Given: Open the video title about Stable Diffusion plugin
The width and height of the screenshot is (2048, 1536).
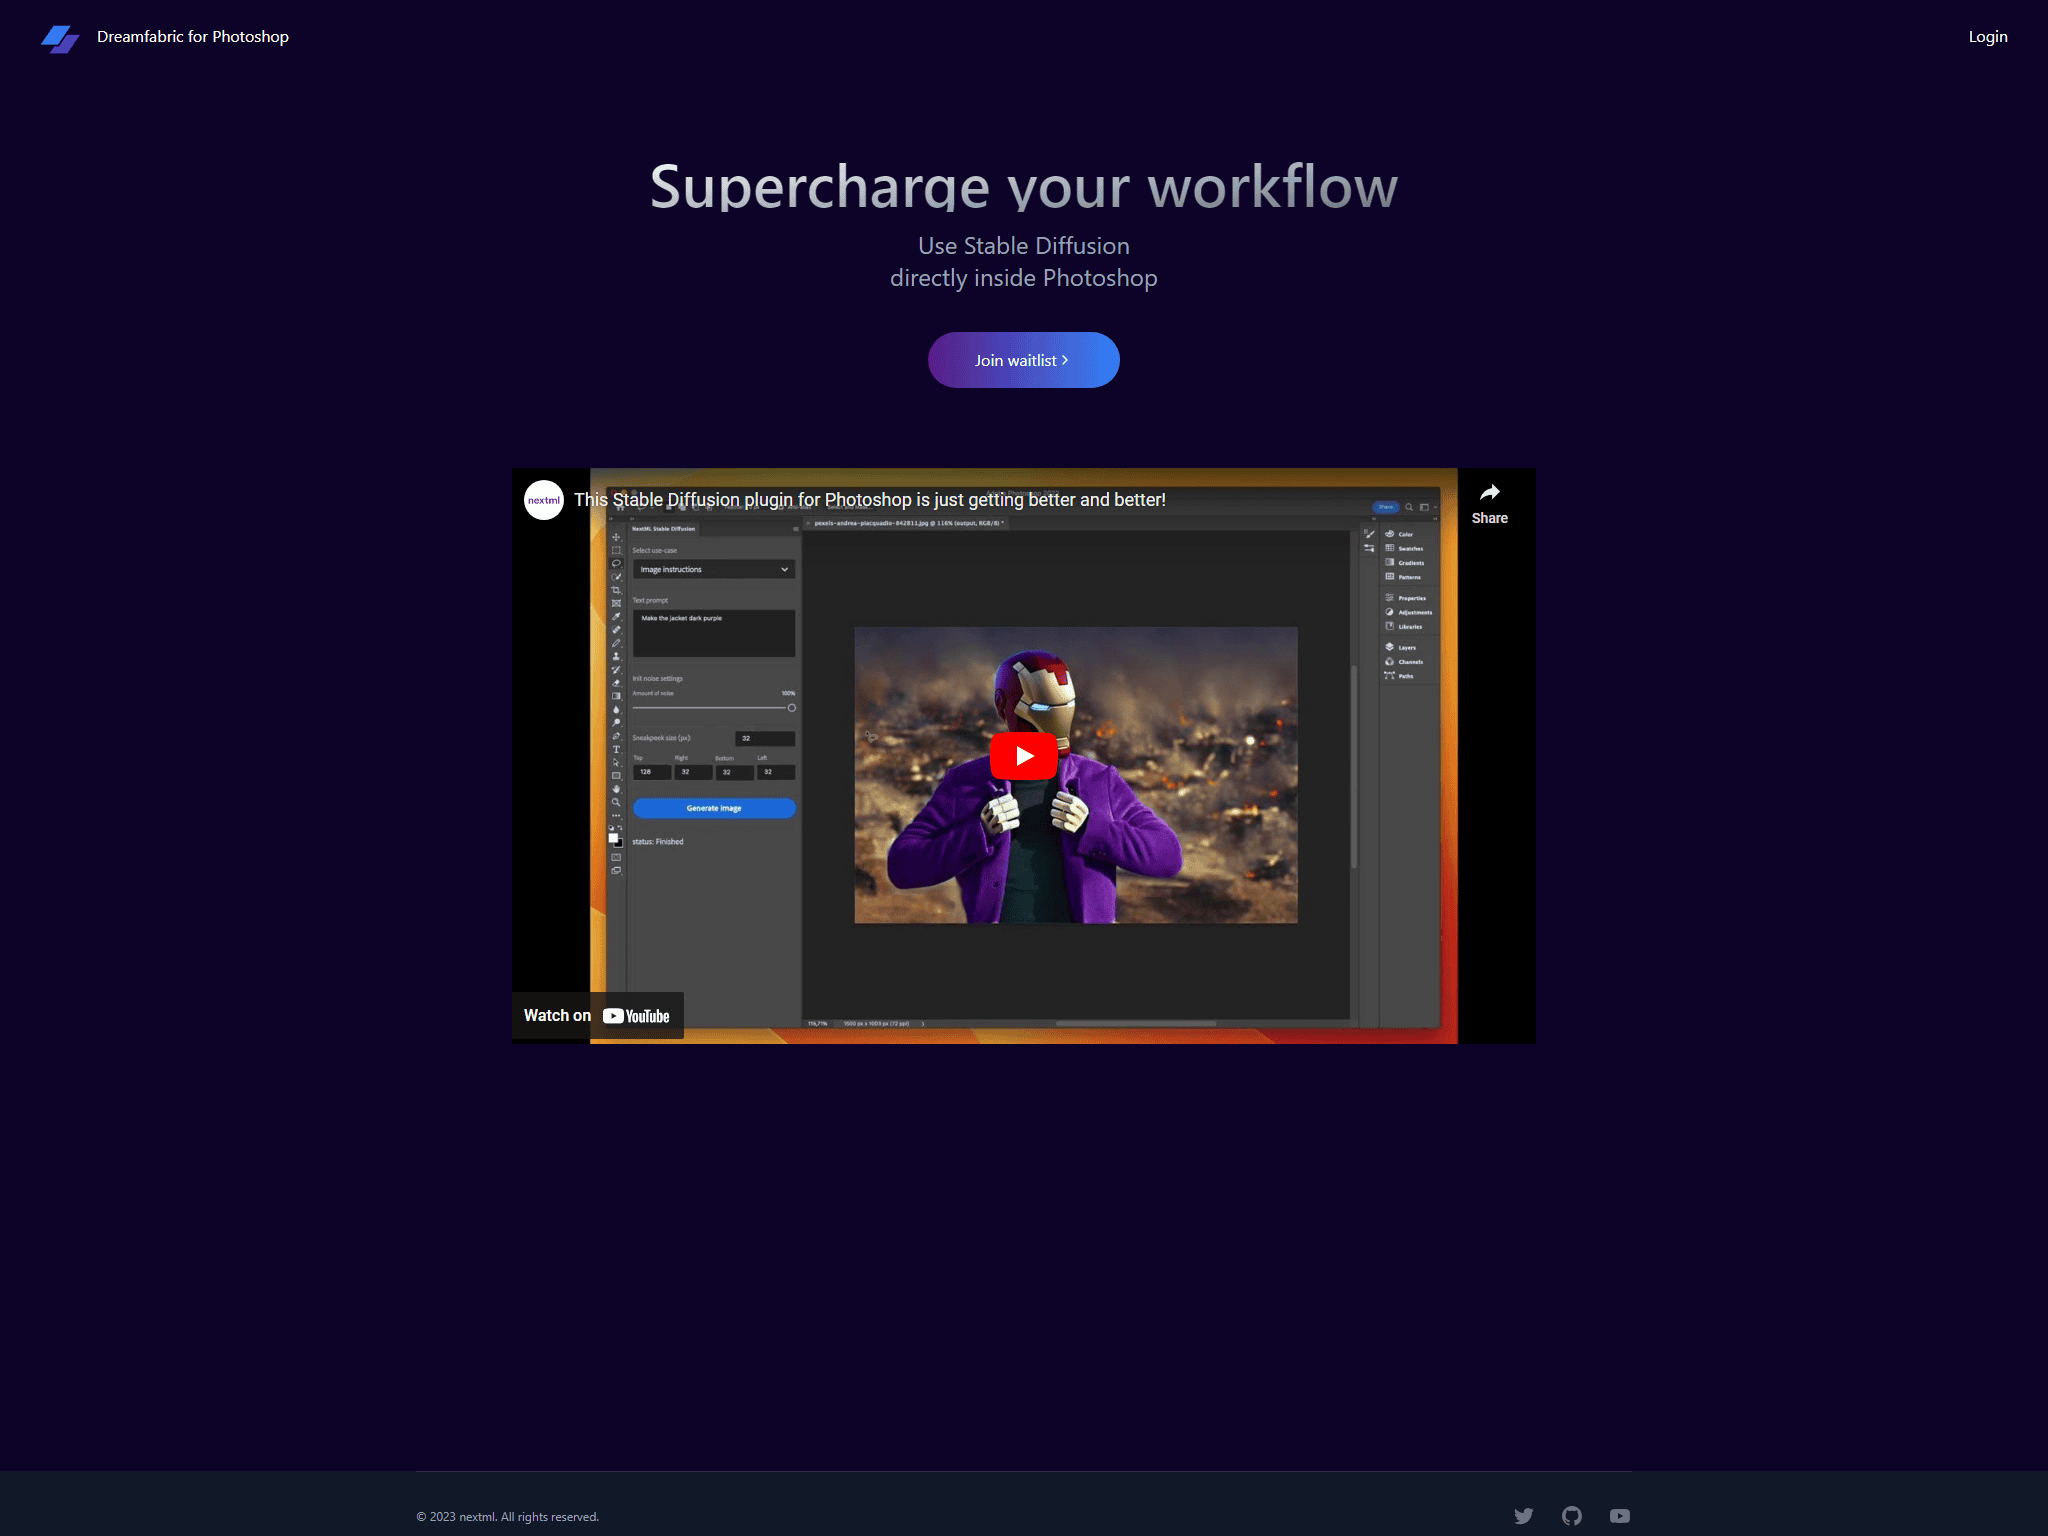Looking at the screenshot, I should (869, 500).
